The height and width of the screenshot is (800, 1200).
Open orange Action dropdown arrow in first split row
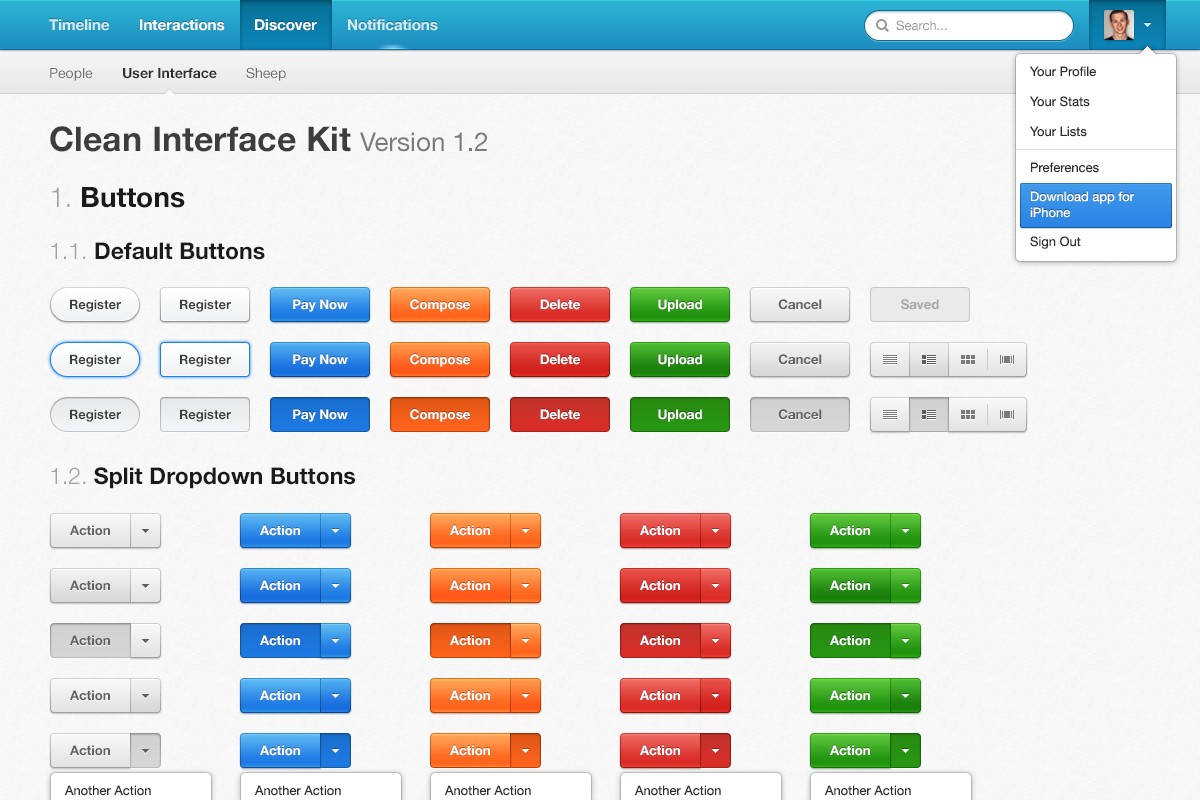525,531
